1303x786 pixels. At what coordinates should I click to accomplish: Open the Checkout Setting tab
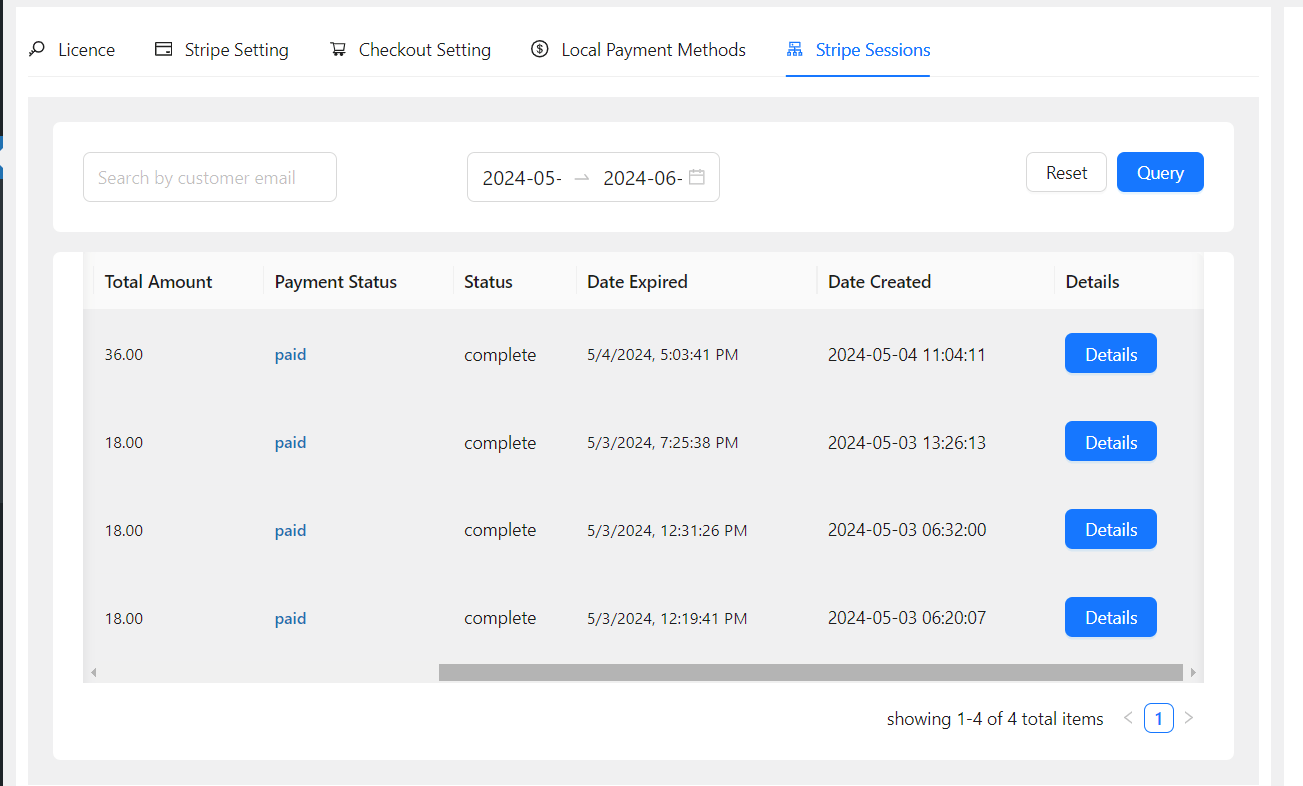pos(424,50)
